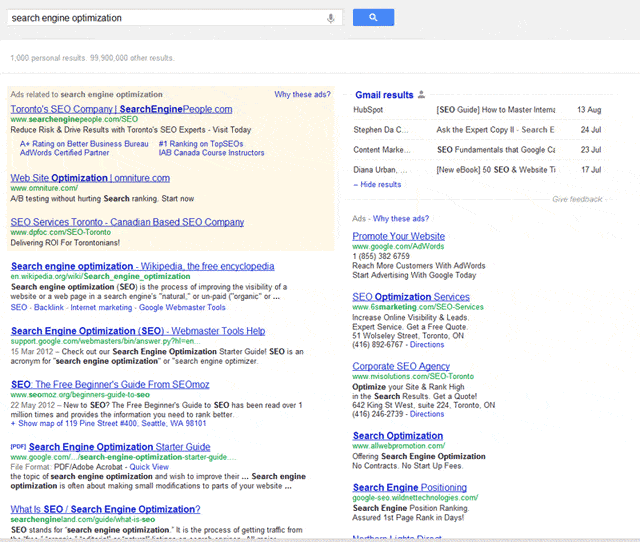Image resolution: width=640 pixels, height=542 pixels.
Task: Open PDF Search Engine Optimization Starter Guide
Action: [120, 447]
